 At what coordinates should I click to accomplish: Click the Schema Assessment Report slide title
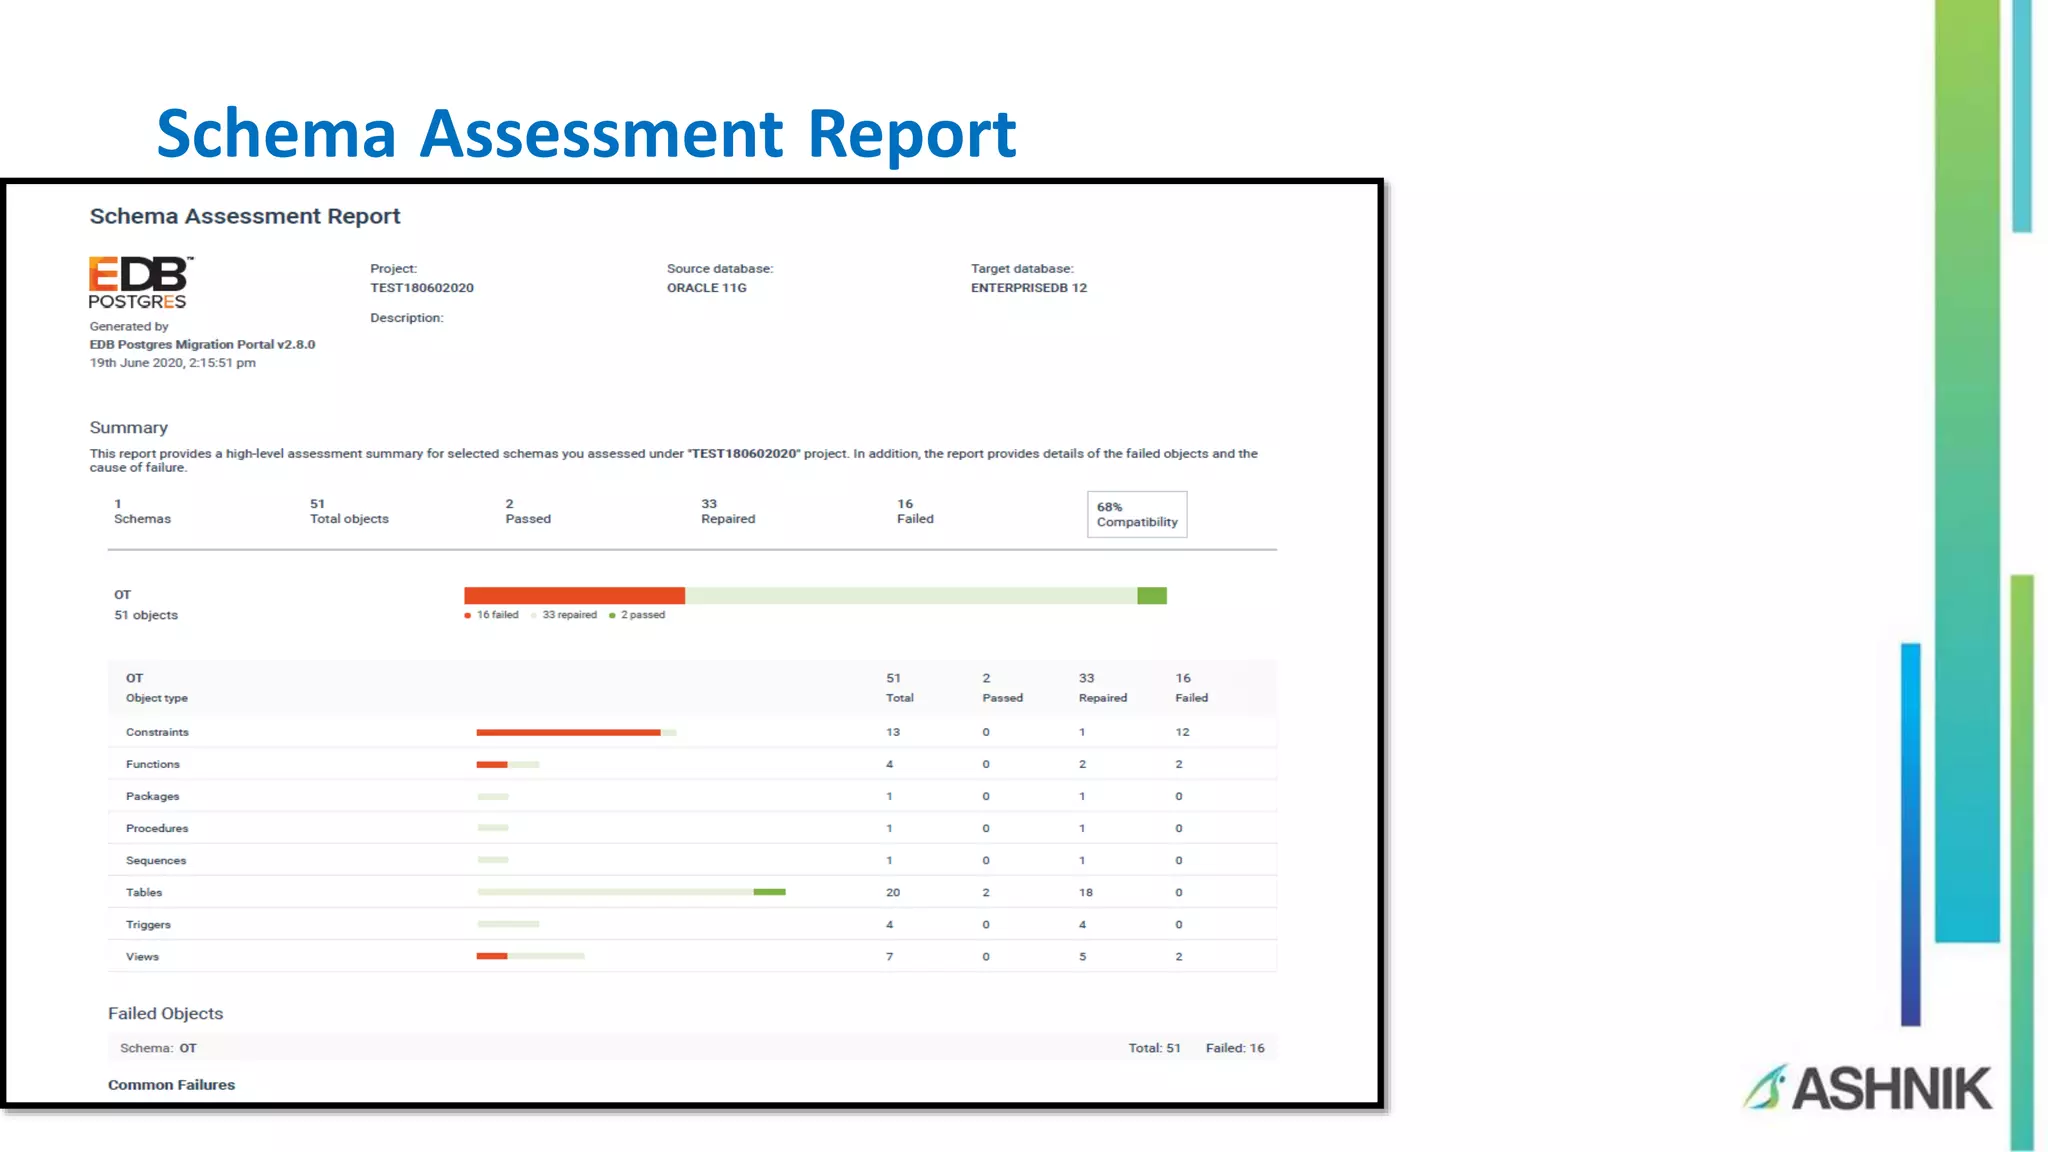[586, 134]
